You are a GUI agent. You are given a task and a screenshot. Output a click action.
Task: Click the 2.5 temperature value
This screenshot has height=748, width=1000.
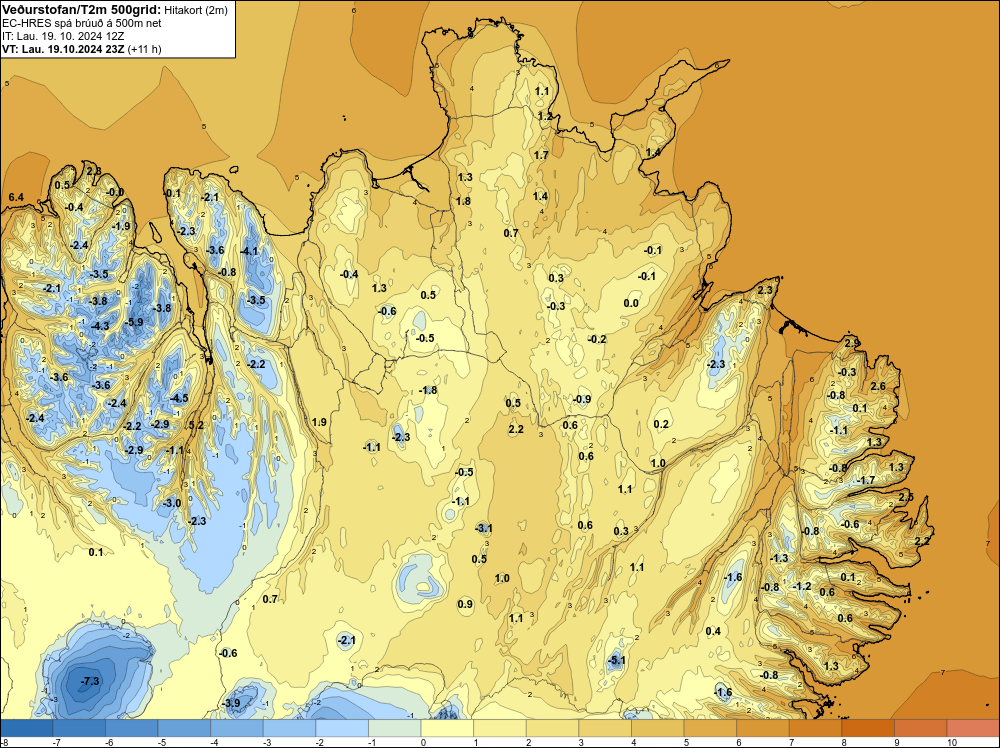pyautogui.click(x=906, y=497)
